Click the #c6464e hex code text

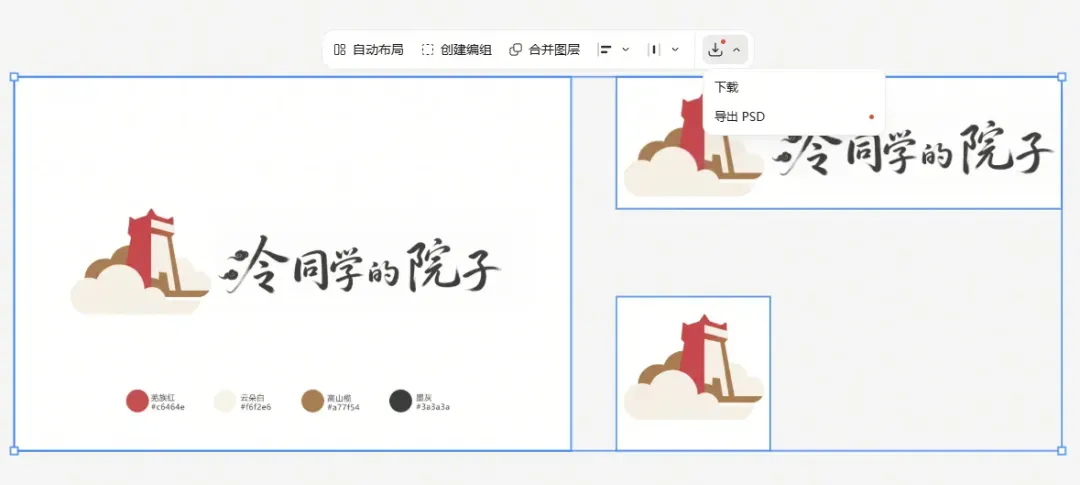(x=167, y=407)
